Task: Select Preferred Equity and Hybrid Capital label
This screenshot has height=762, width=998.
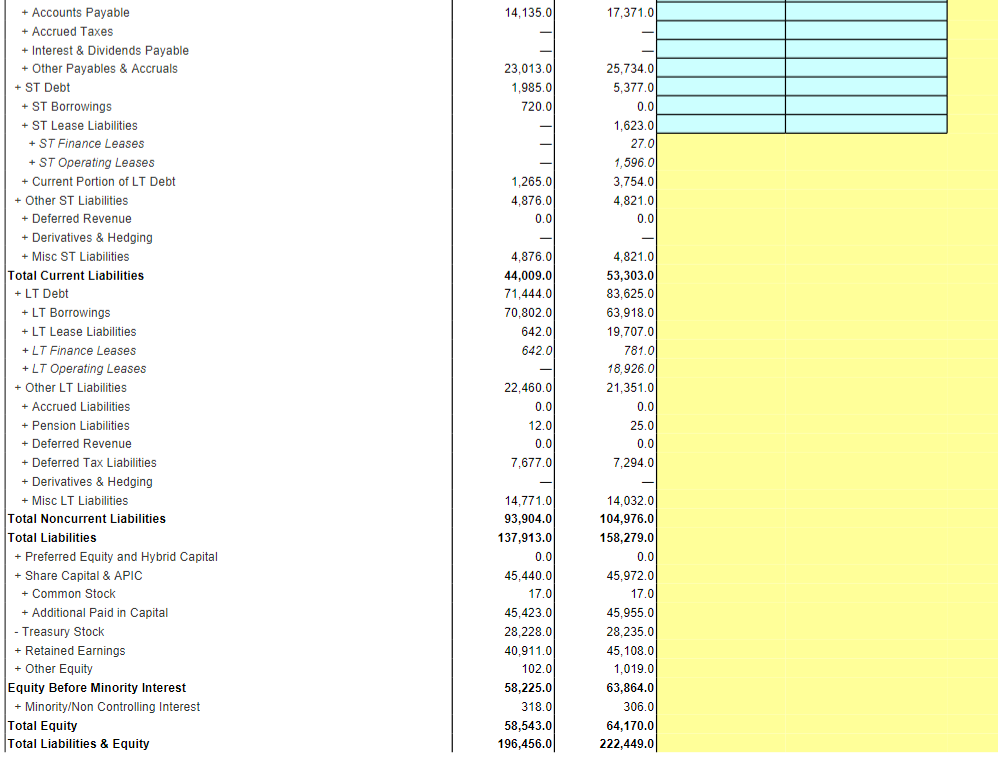Action: (121, 557)
